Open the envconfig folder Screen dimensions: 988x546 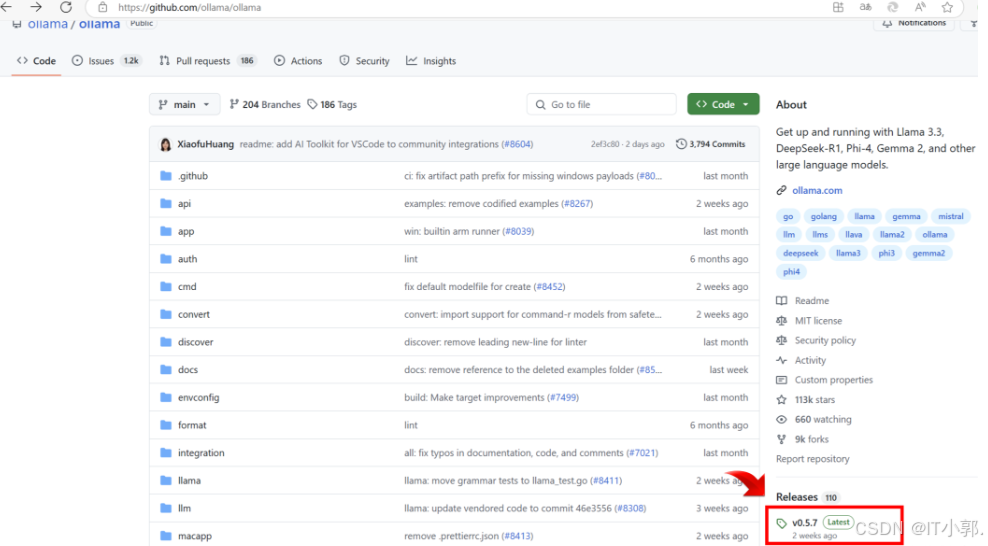(198, 397)
